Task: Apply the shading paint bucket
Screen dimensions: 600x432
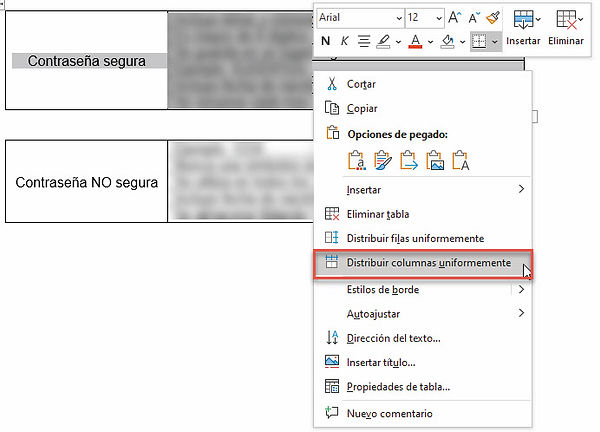Action: coord(447,41)
